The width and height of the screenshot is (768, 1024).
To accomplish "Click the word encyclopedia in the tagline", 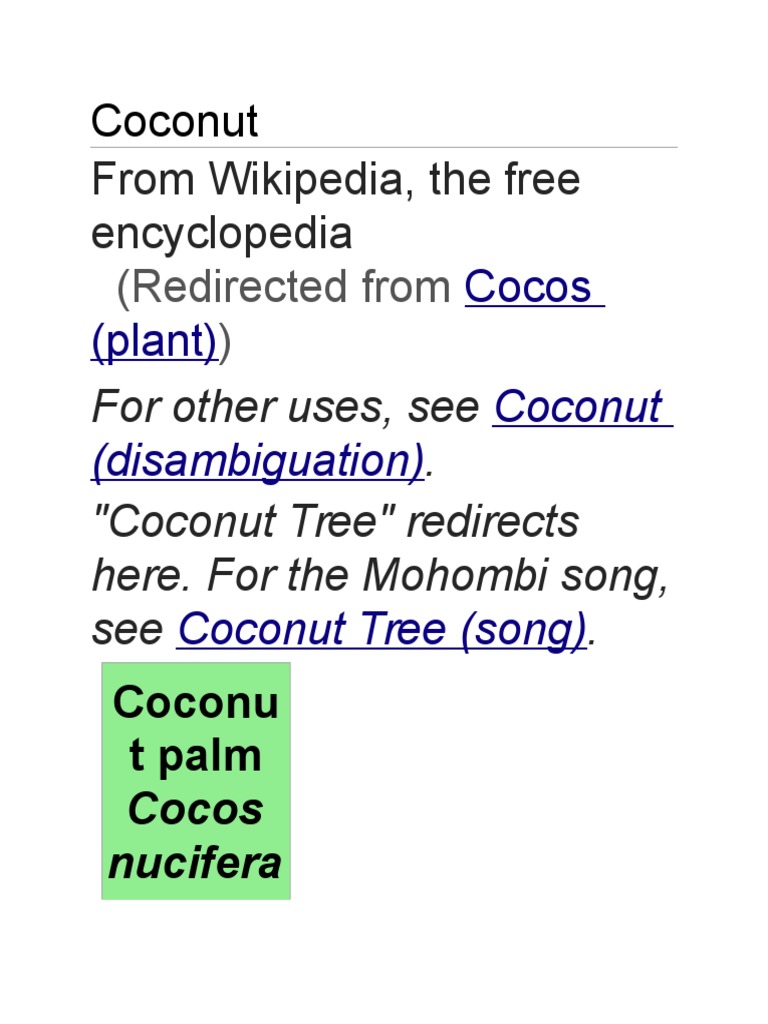I will [x=222, y=234].
